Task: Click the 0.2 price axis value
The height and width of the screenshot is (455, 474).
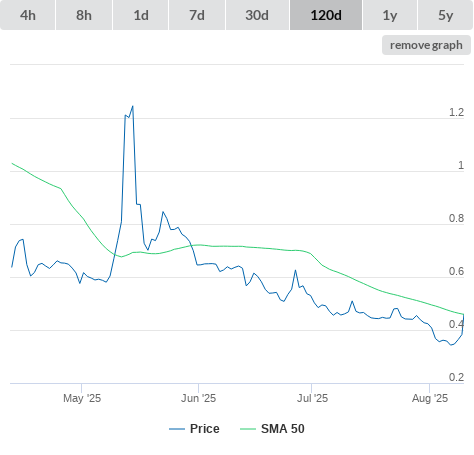Action: pyautogui.click(x=456, y=377)
